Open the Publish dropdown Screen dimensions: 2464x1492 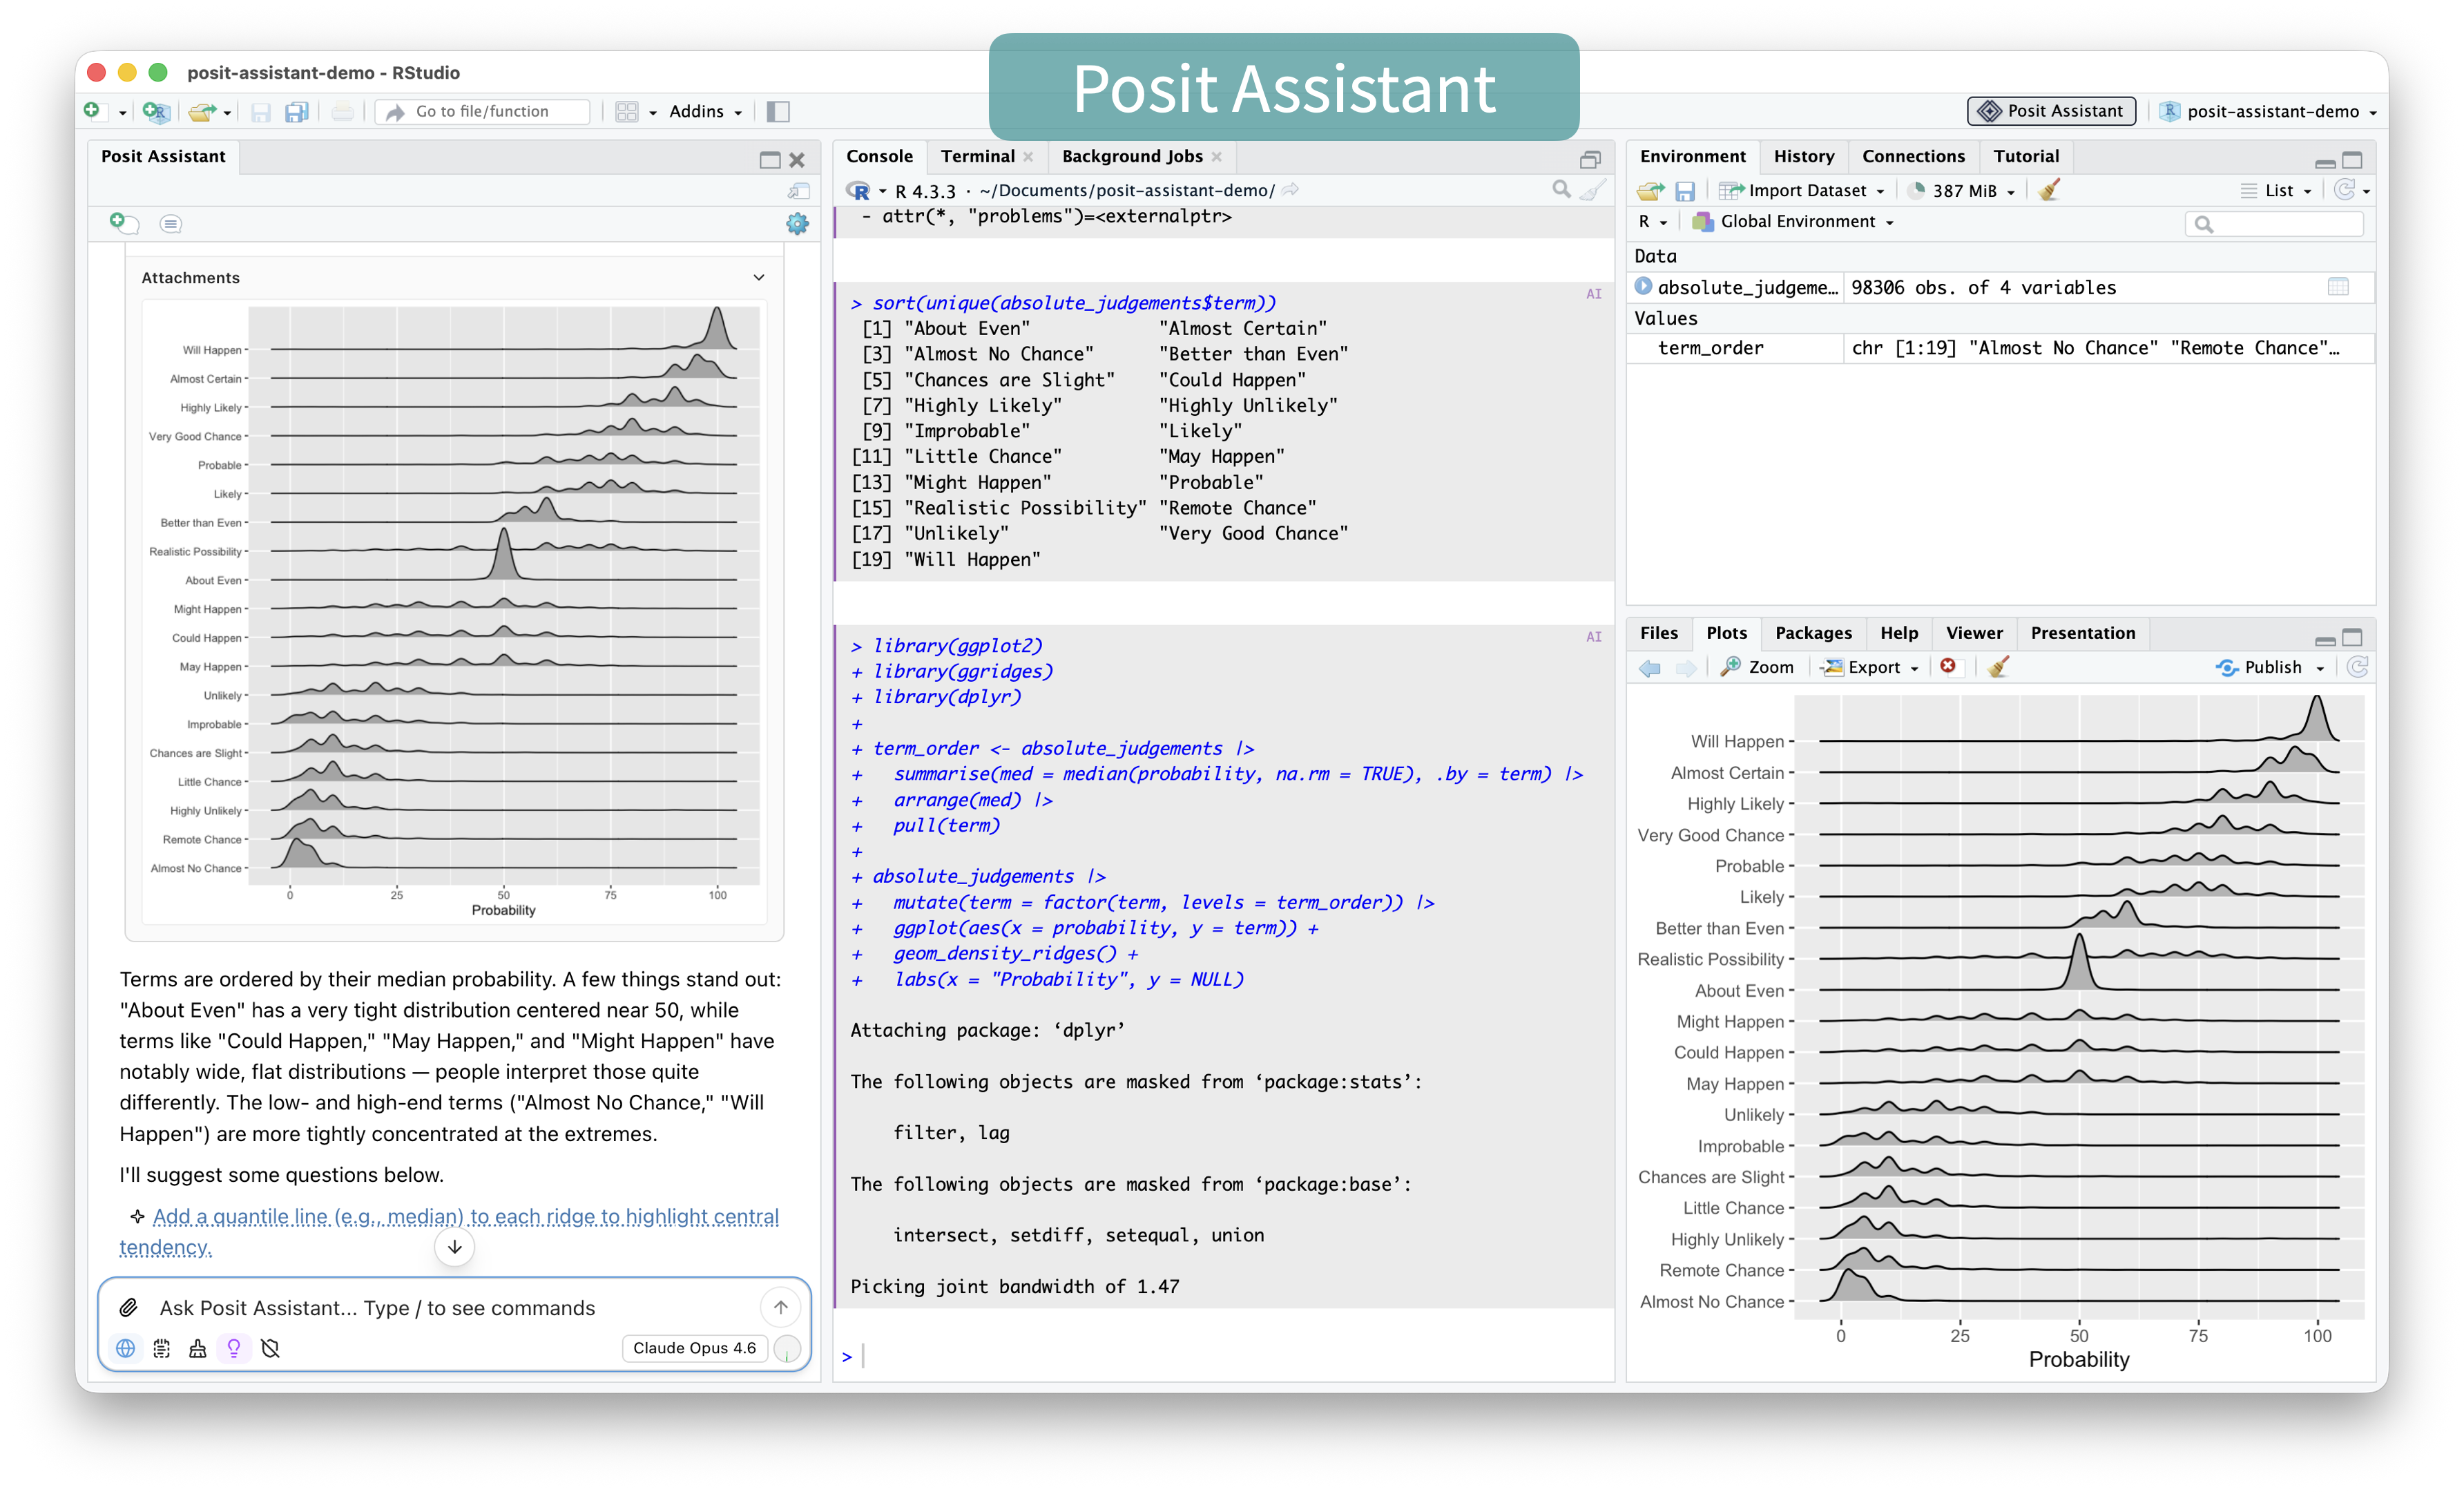point(2270,667)
